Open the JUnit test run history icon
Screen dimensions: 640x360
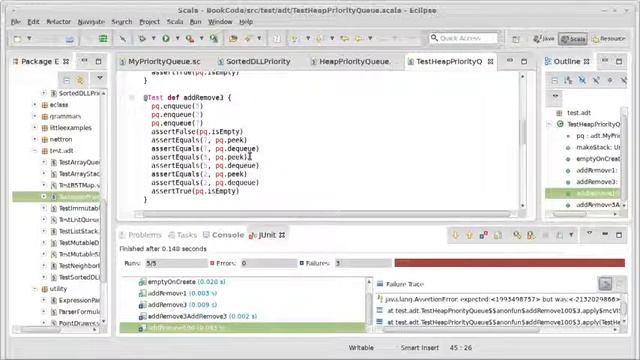pyautogui.click(x=560, y=235)
